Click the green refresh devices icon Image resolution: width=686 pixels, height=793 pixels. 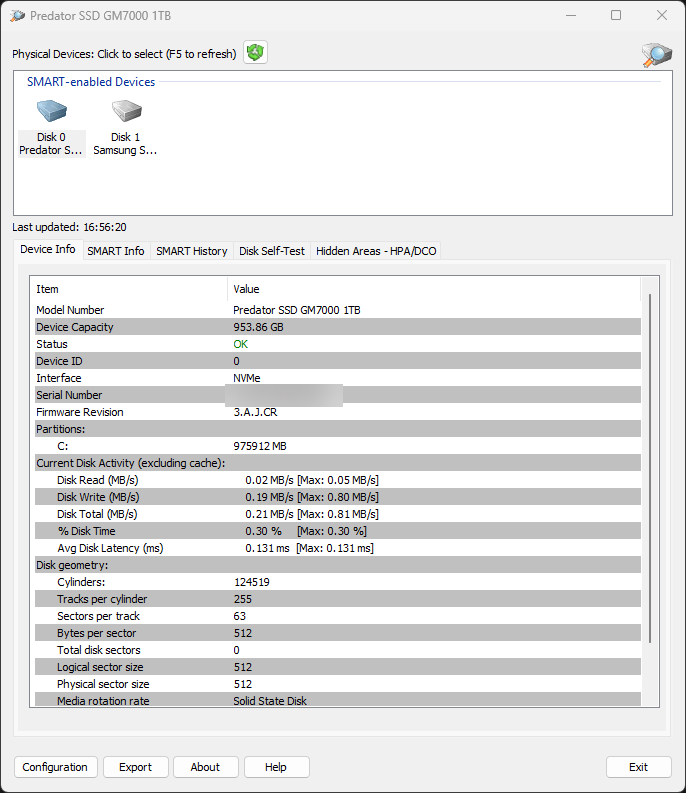pyautogui.click(x=255, y=53)
